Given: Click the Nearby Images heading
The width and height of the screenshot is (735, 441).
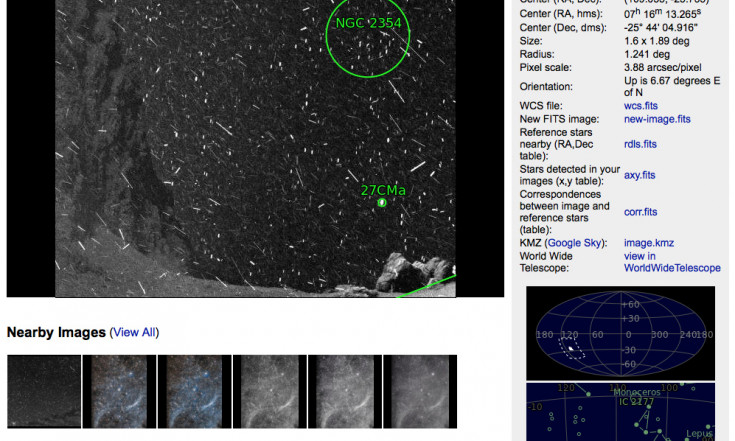Looking at the screenshot, I should (x=56, y=332).
